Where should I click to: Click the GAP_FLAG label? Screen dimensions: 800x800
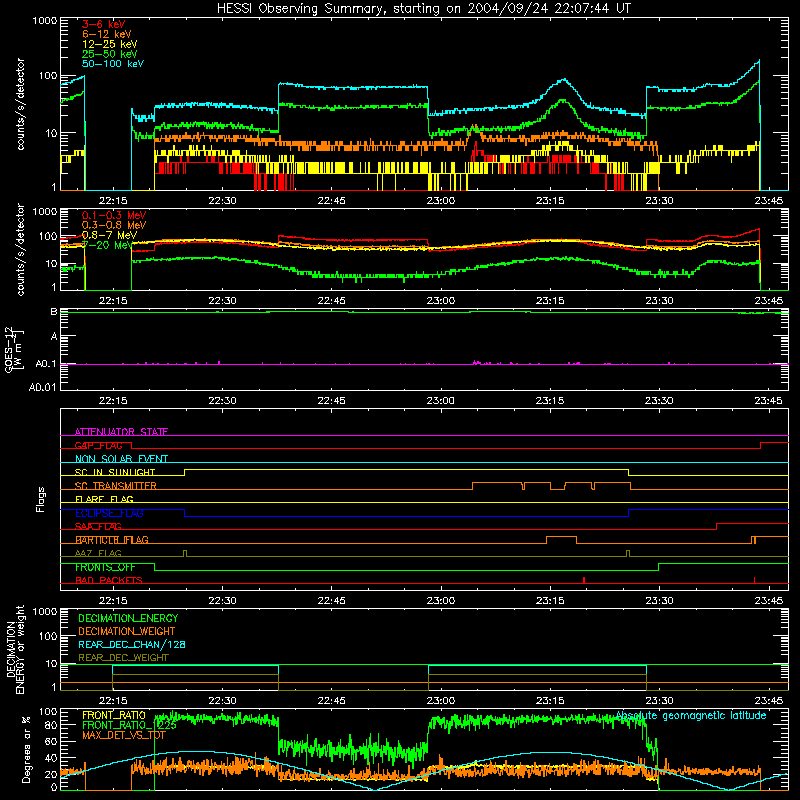pyautogui.click(x=98, y=445)
